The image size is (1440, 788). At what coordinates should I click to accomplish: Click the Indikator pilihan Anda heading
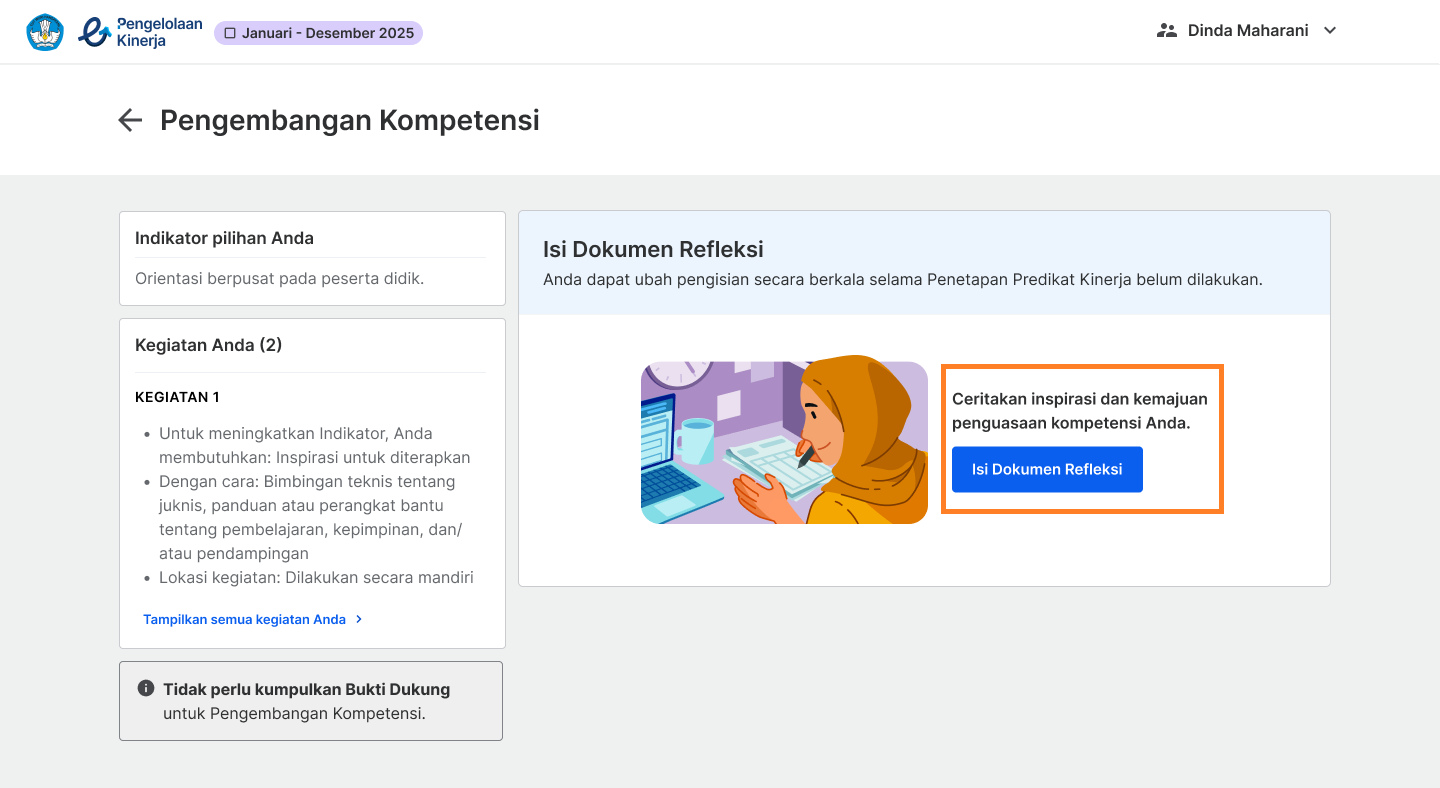point(224,238)
